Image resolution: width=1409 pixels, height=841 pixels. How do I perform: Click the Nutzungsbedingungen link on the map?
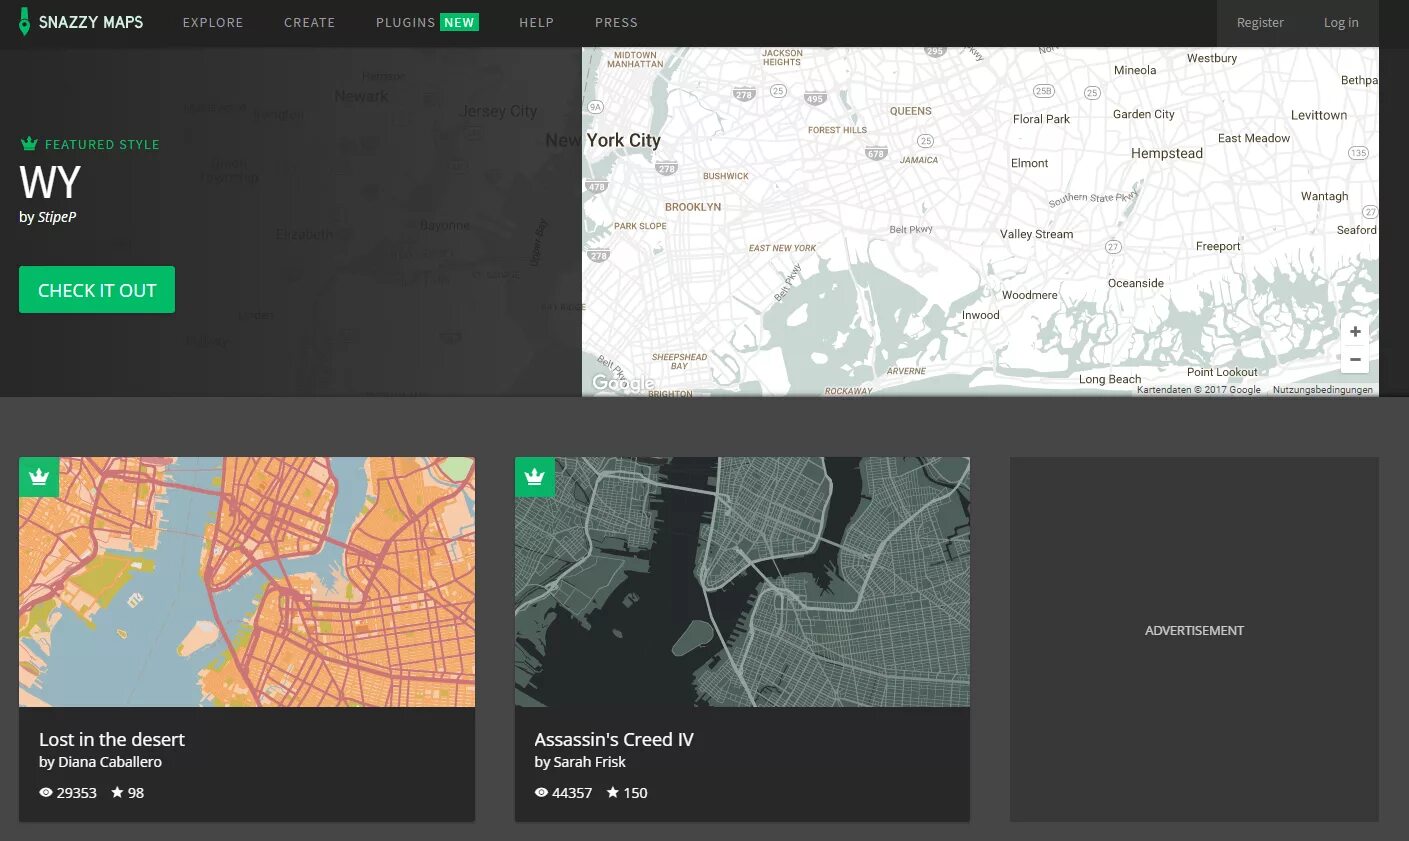click(1322, 390)
